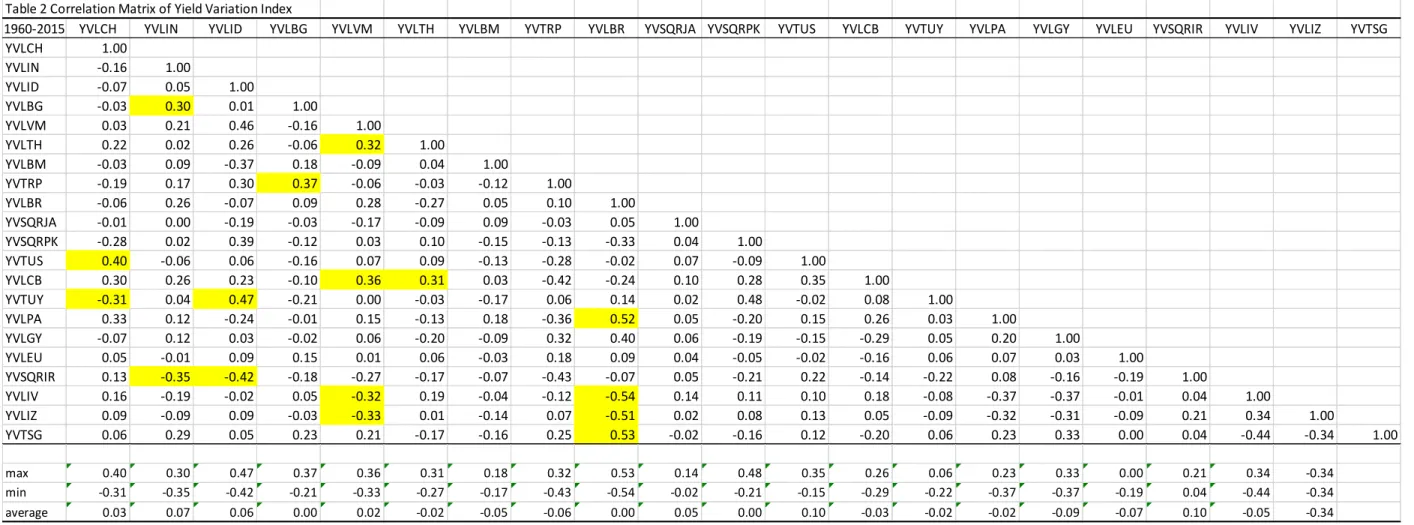Select the YVLGY column header
Viewport: 1414px width, 525px height.
[1049, 28]
